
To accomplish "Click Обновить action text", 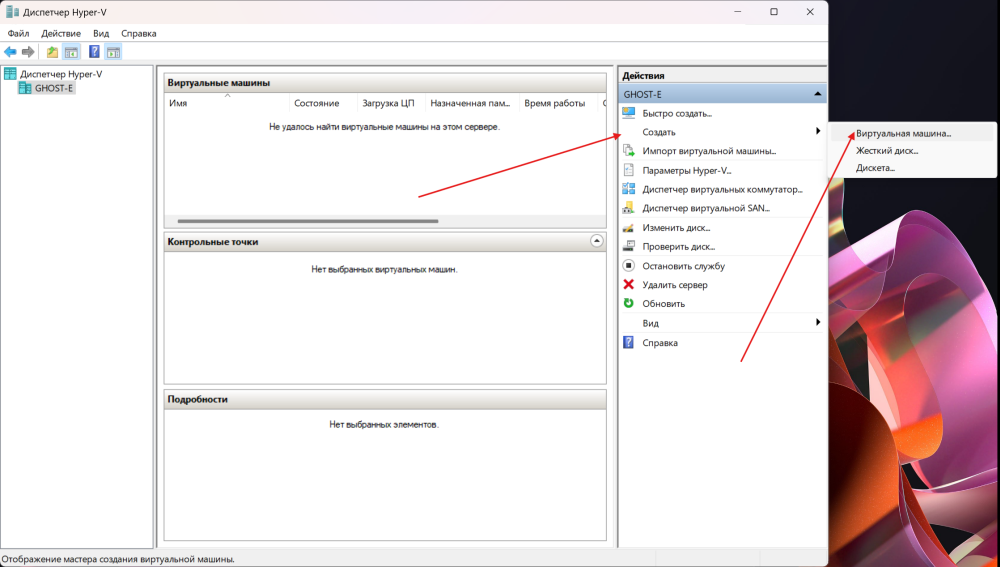I will (663, 304).
